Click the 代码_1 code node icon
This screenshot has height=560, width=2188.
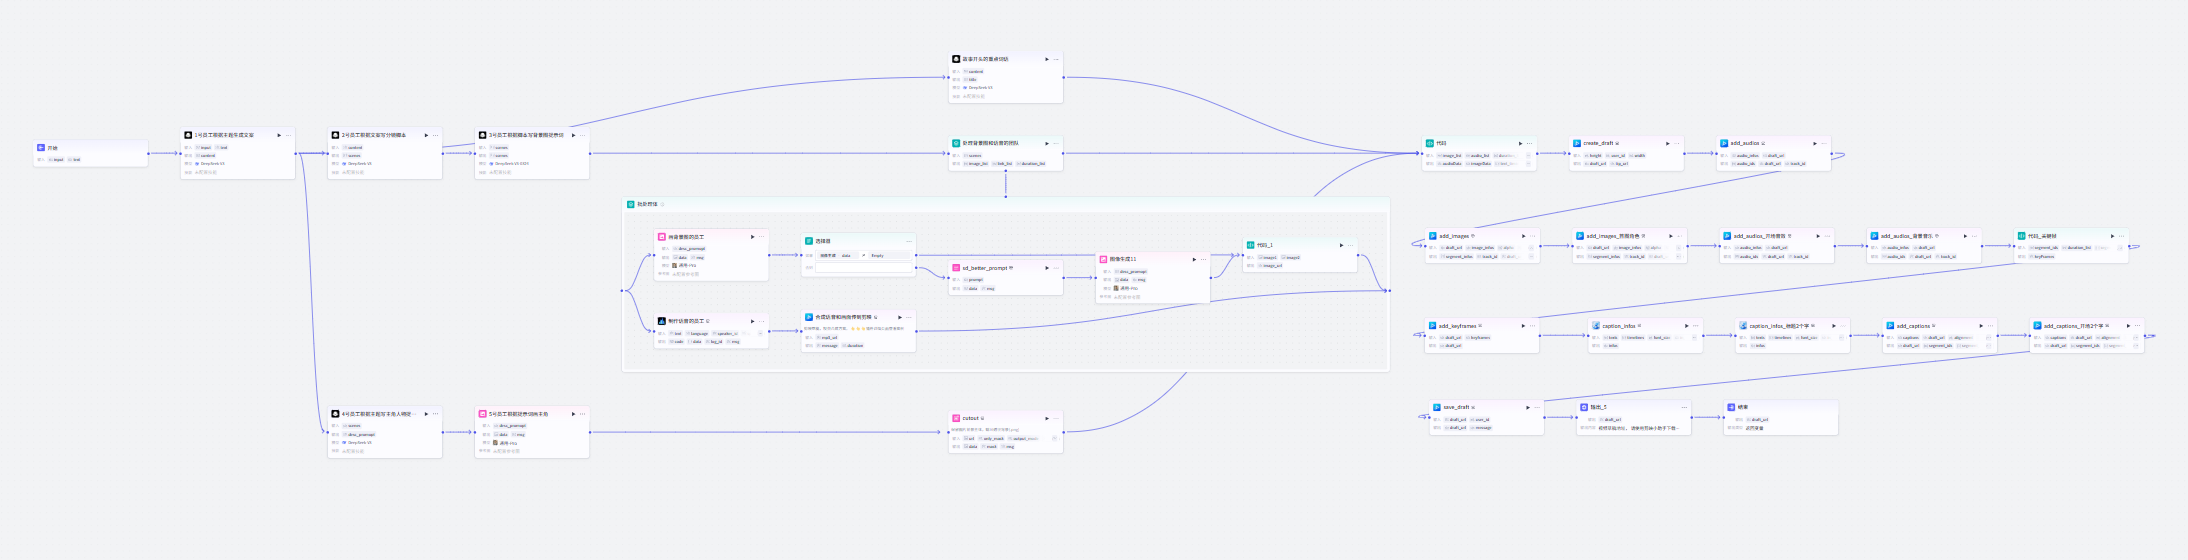[1250, 245]
